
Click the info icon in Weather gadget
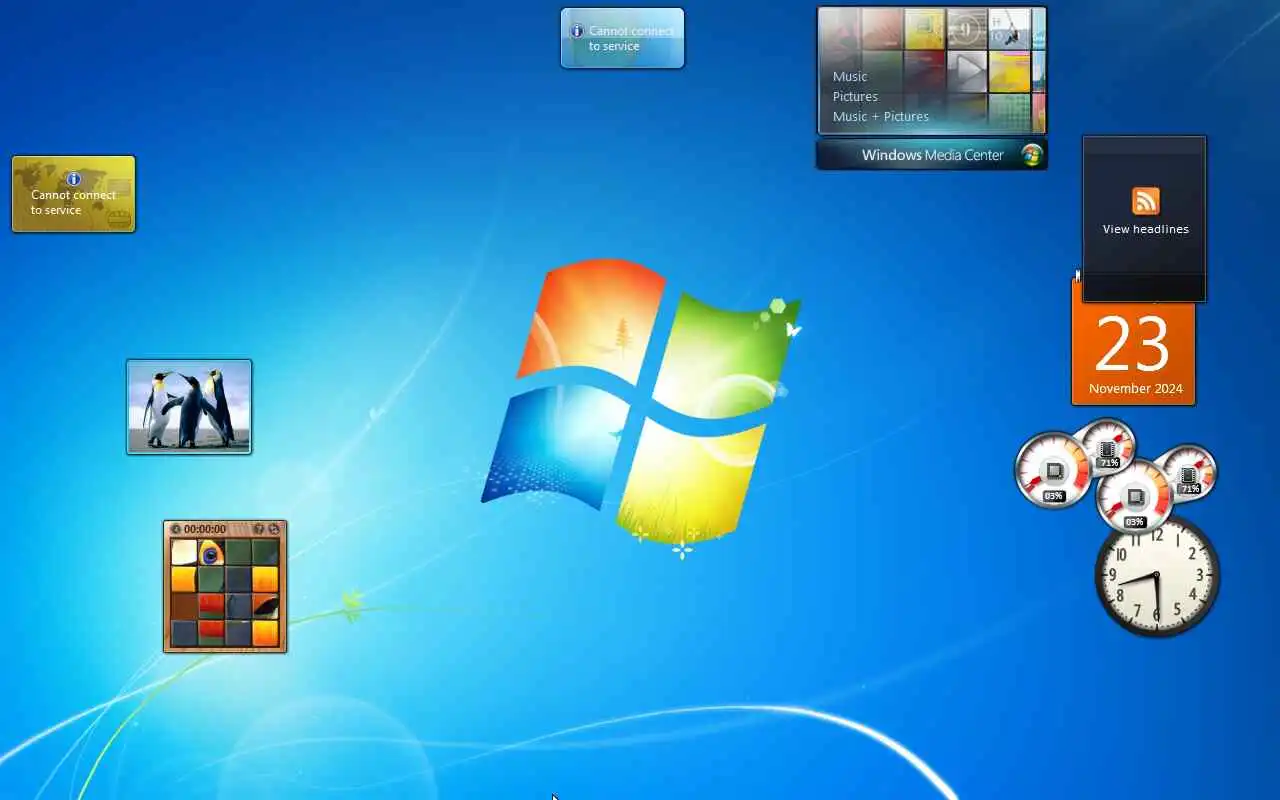tap(577, 31)
